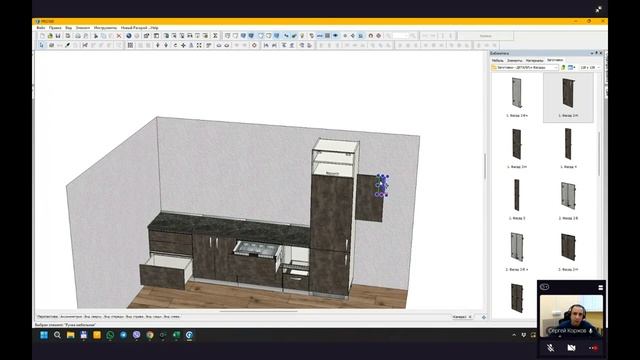Open the Новый Раскрой menu
This screenshot has height=360, width=640.
(134, 28)
